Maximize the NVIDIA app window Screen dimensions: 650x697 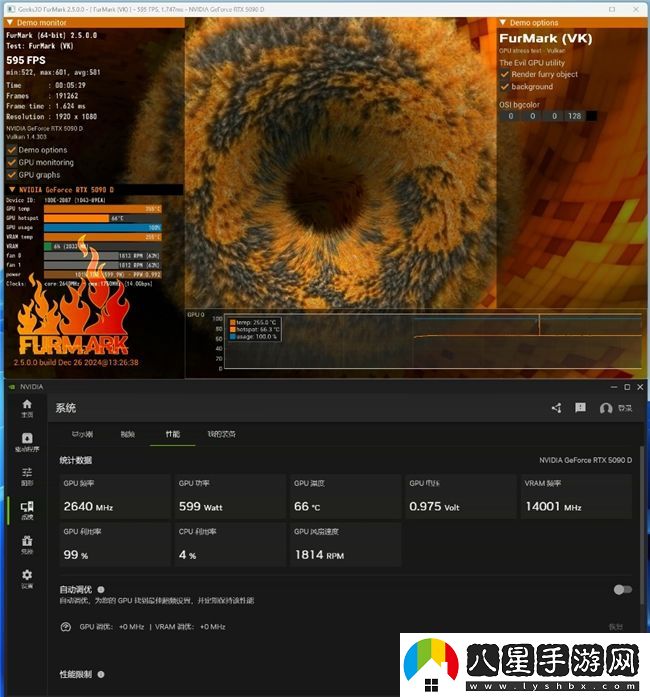coord(627,387)
